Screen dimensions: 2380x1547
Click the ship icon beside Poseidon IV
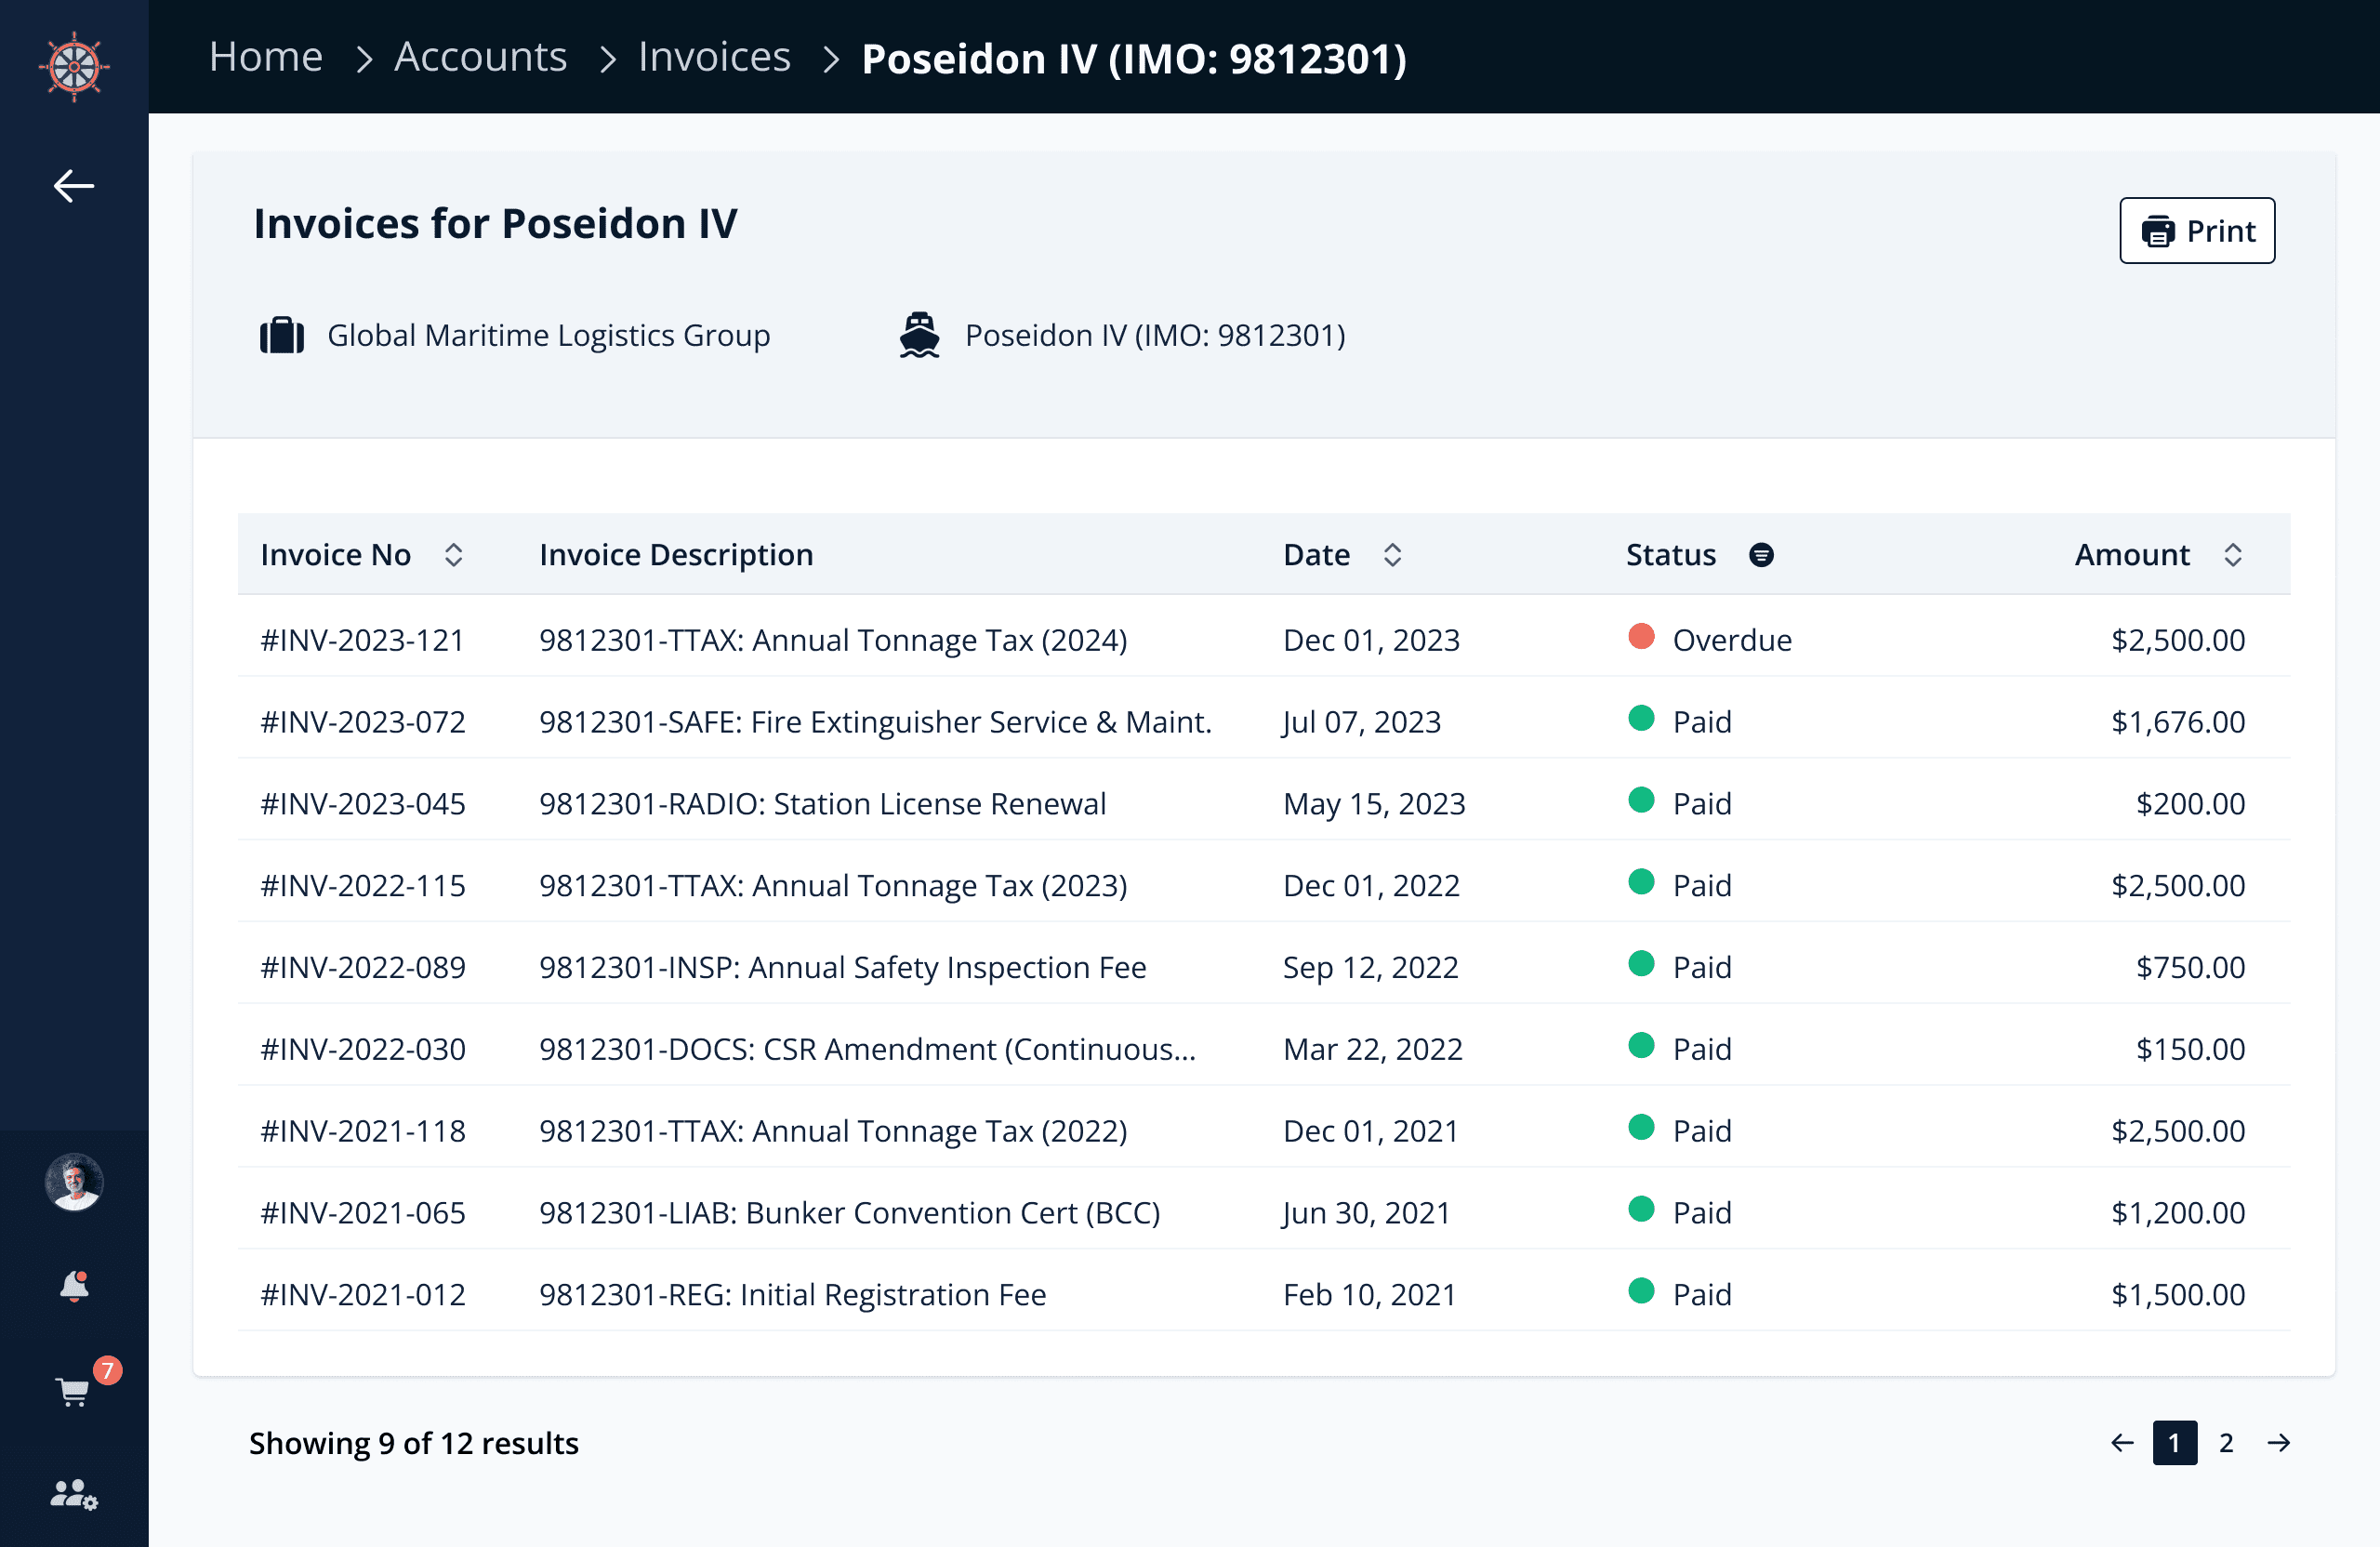click(919, 336)
